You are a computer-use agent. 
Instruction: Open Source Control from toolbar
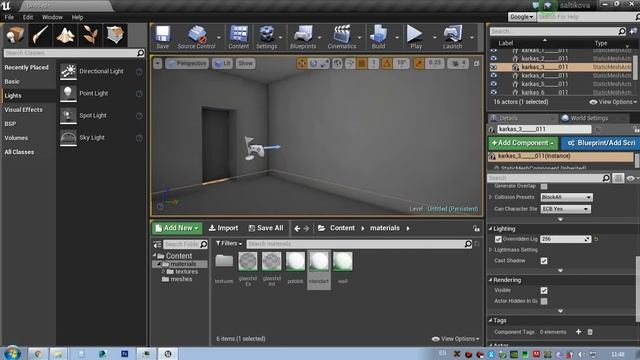click(196, 37)
